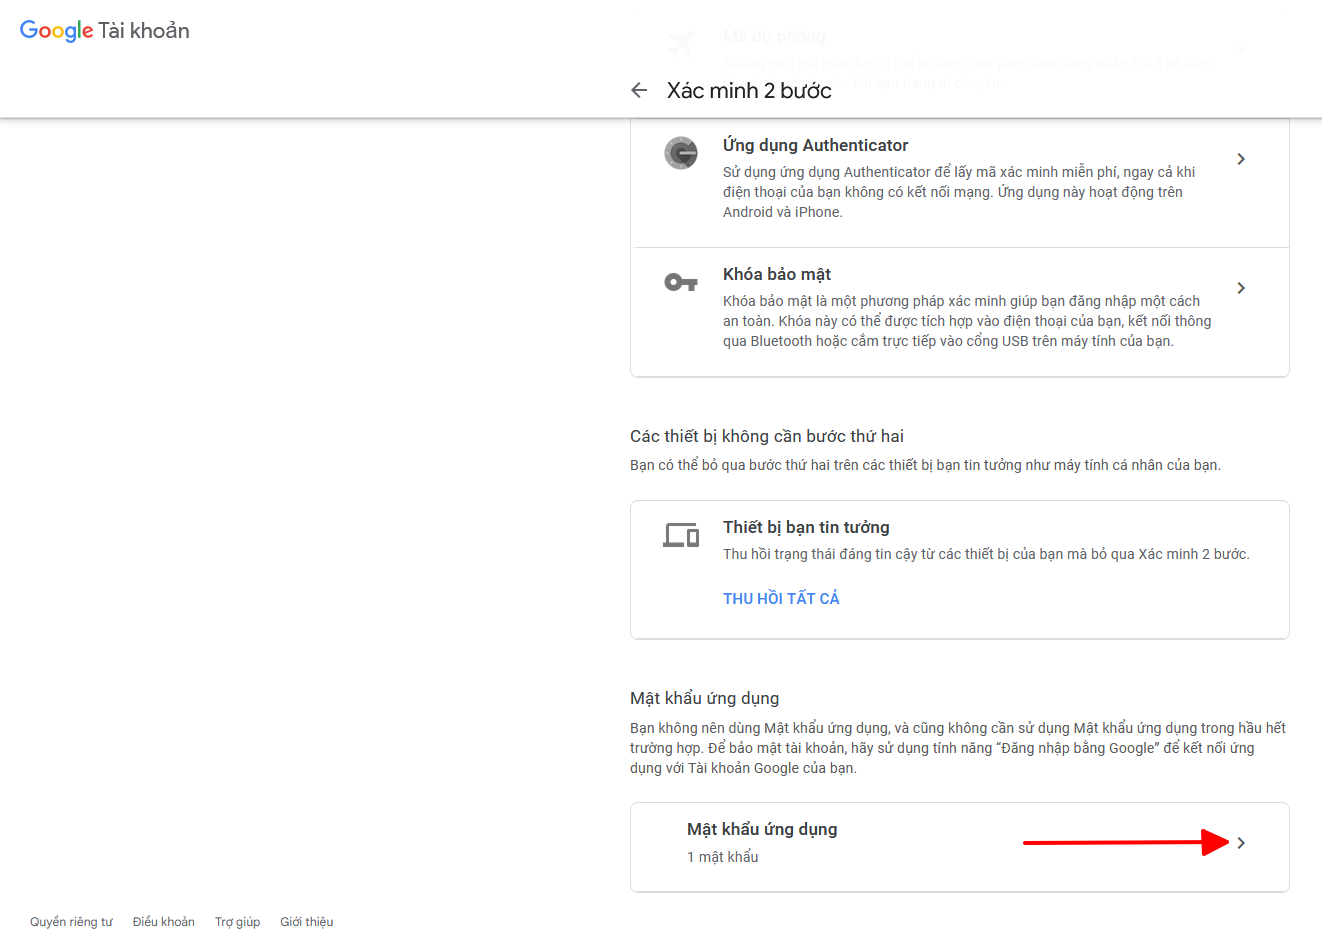Open the Quyền riêng tư footer link
Screen dimensions: 1322x940
pos(71,922)
